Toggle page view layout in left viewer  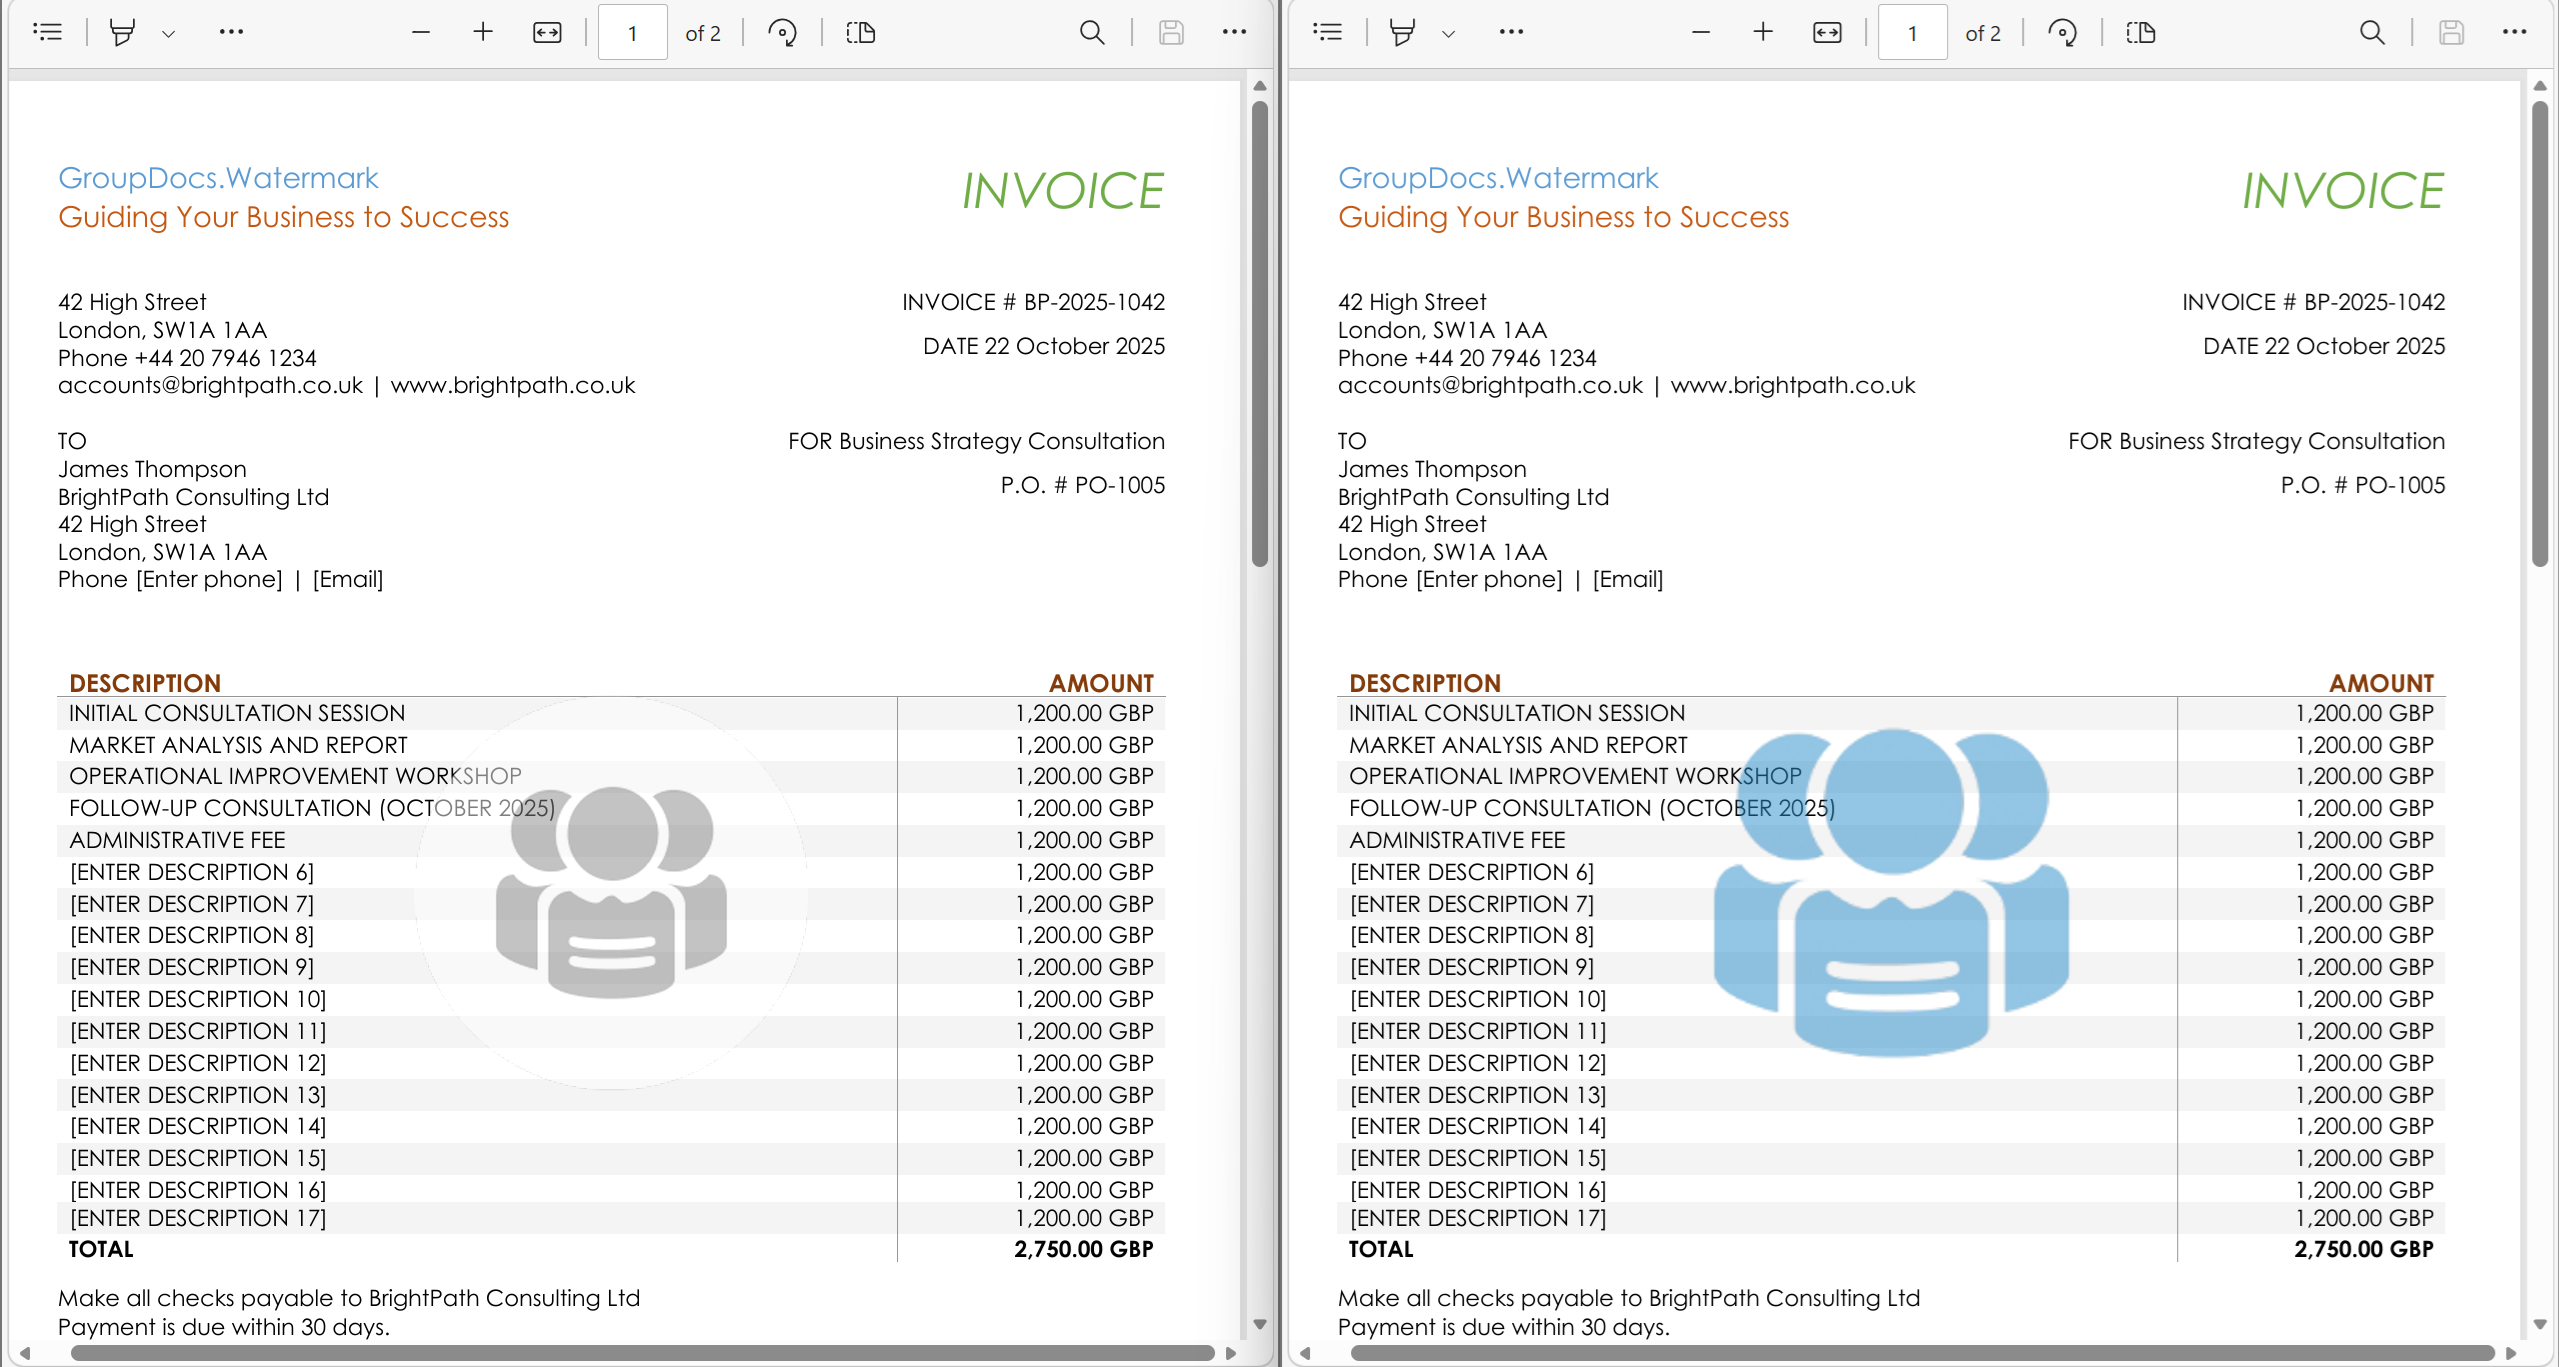tap(860, 32)
